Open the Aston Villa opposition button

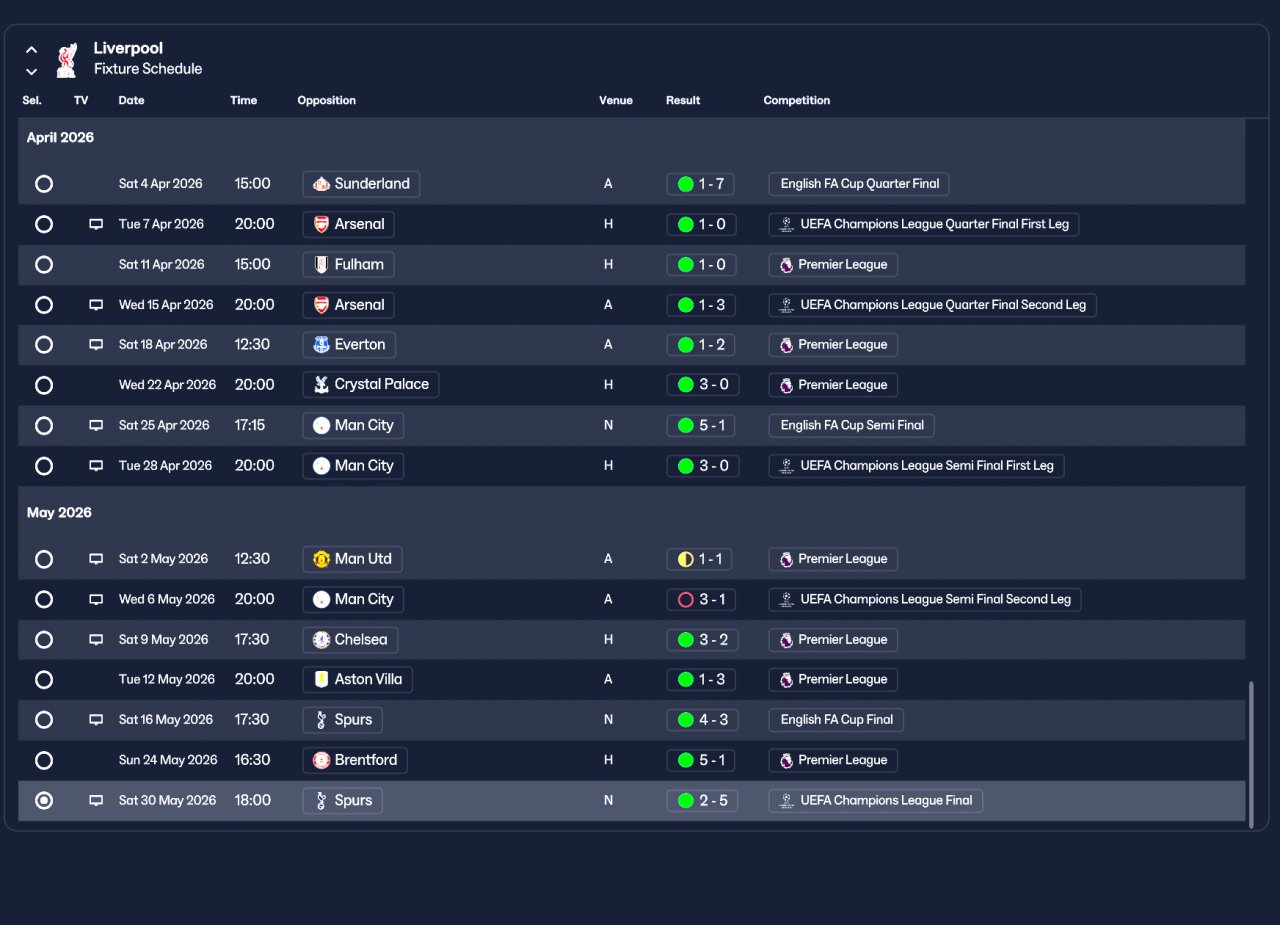[x=358, y=679]
